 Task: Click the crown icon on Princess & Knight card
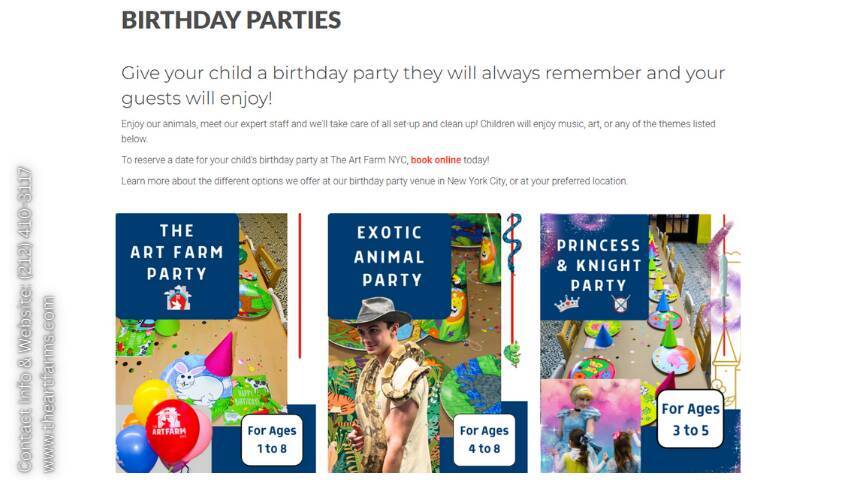click(x=568, y=303)
